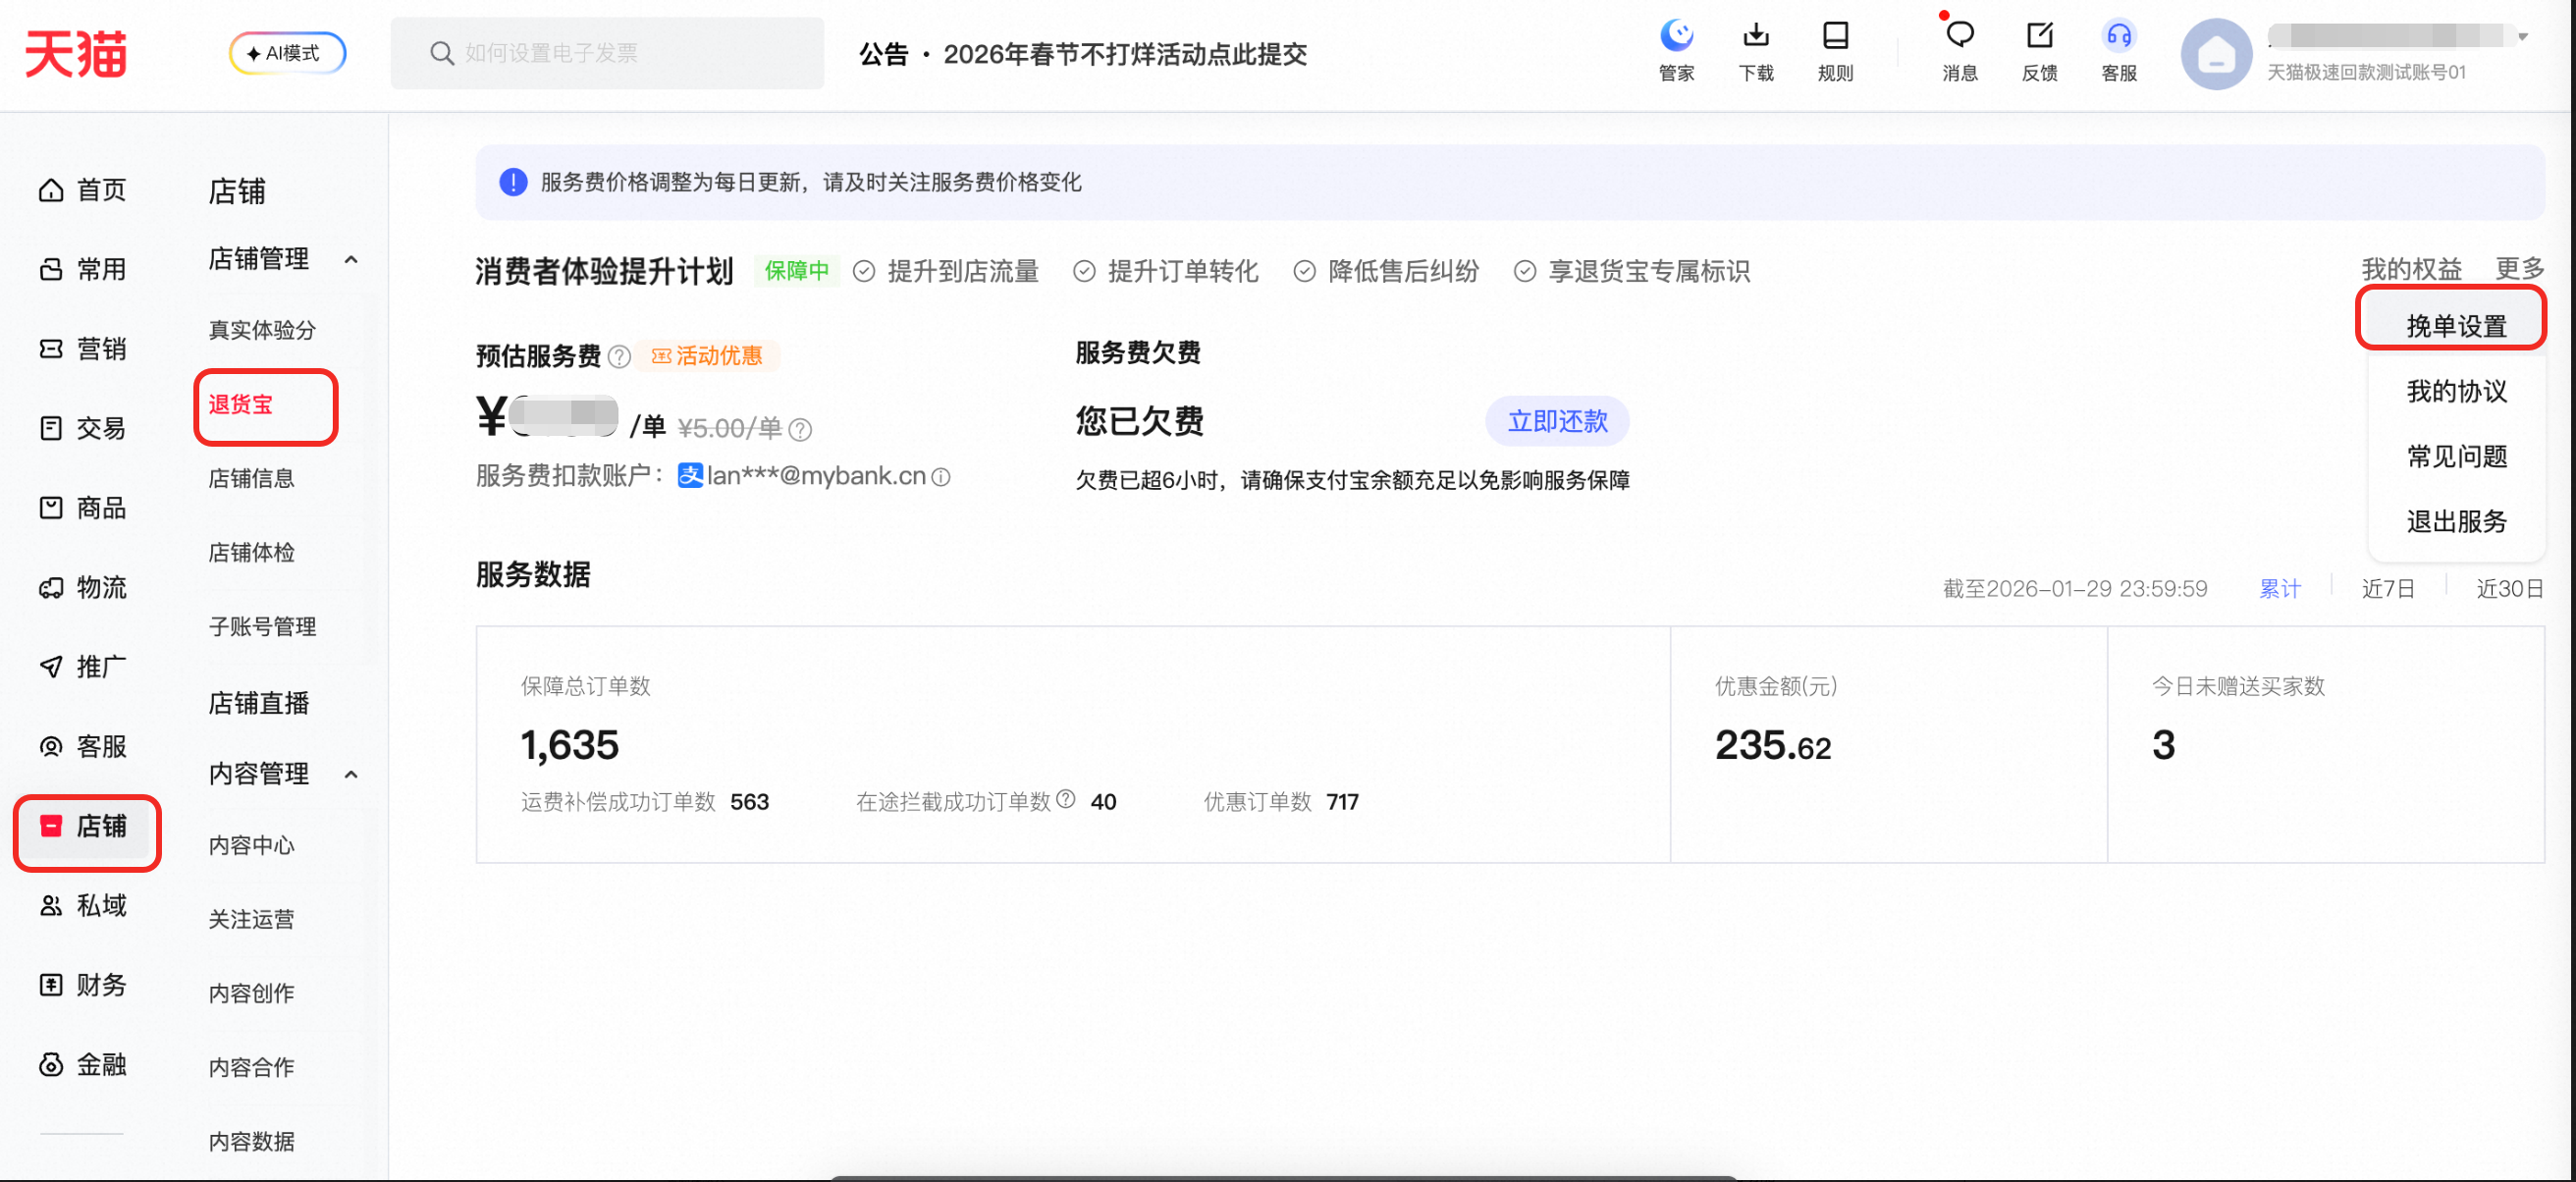Open 商品 in sidebar
The width and height of the screenshot is (2576, 1182).
(83, 508)
